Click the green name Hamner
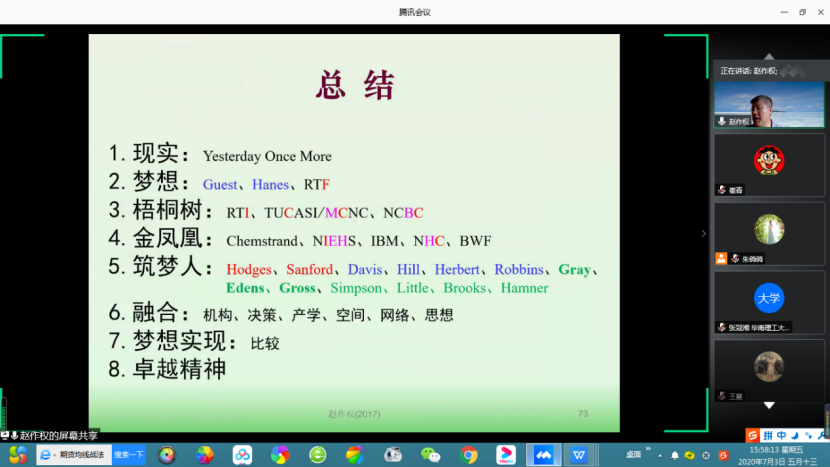This screenshot has width=830, height=467. pyautogui.click(x=525, y=288)
